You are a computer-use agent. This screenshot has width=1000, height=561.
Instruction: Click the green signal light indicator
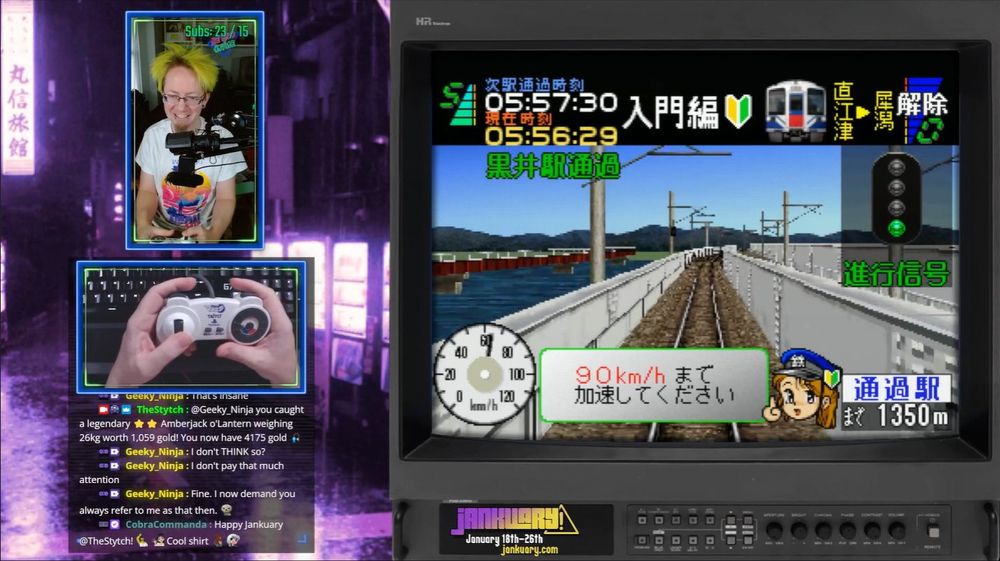(x=897, y=228)
